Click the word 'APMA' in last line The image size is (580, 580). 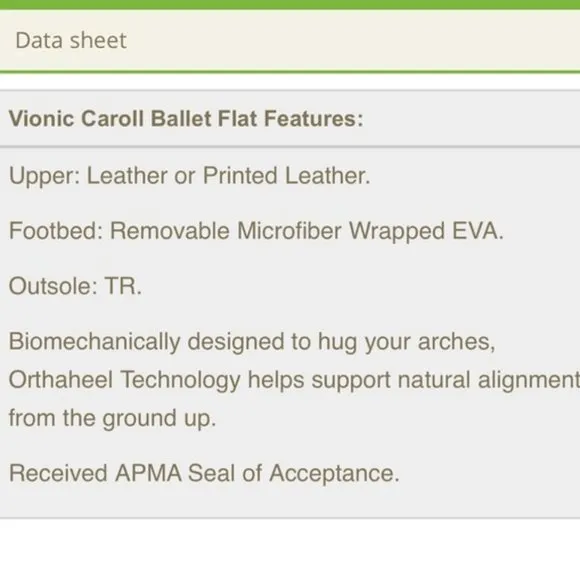pyautogui.click(x=148, y=473)
